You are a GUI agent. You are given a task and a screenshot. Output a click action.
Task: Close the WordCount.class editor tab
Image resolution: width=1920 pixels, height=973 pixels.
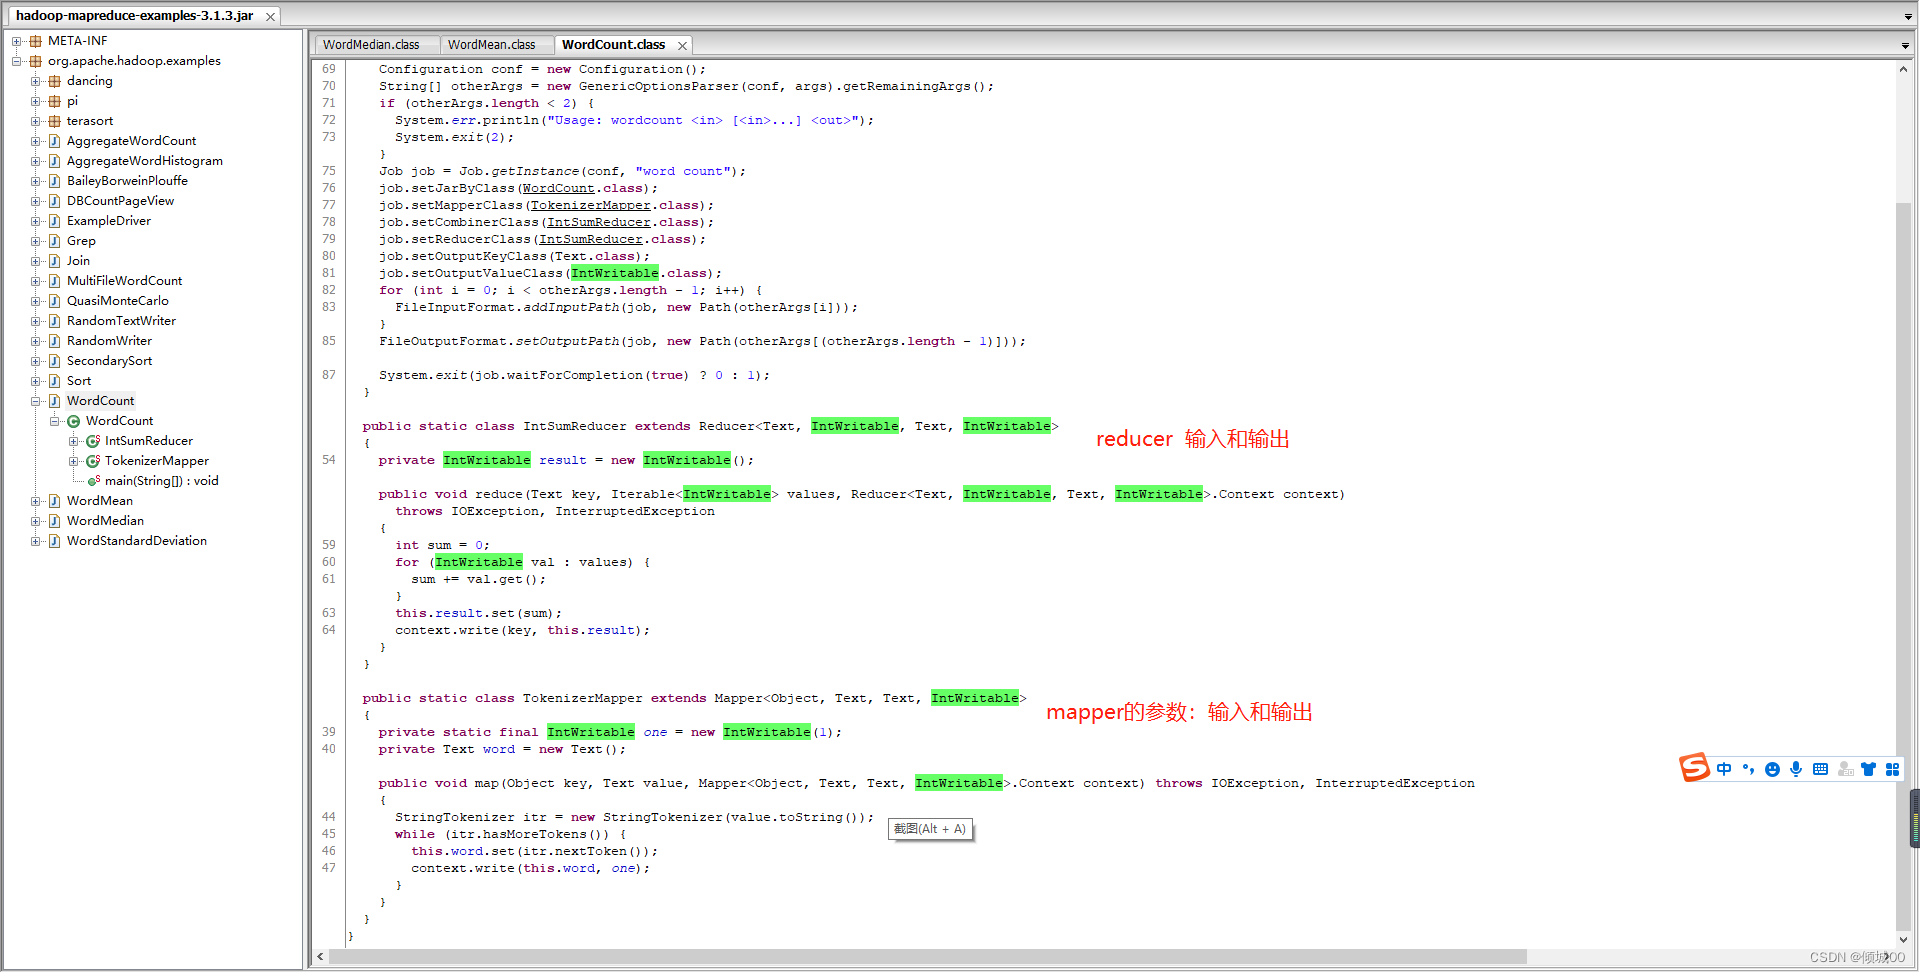(682, 46)
